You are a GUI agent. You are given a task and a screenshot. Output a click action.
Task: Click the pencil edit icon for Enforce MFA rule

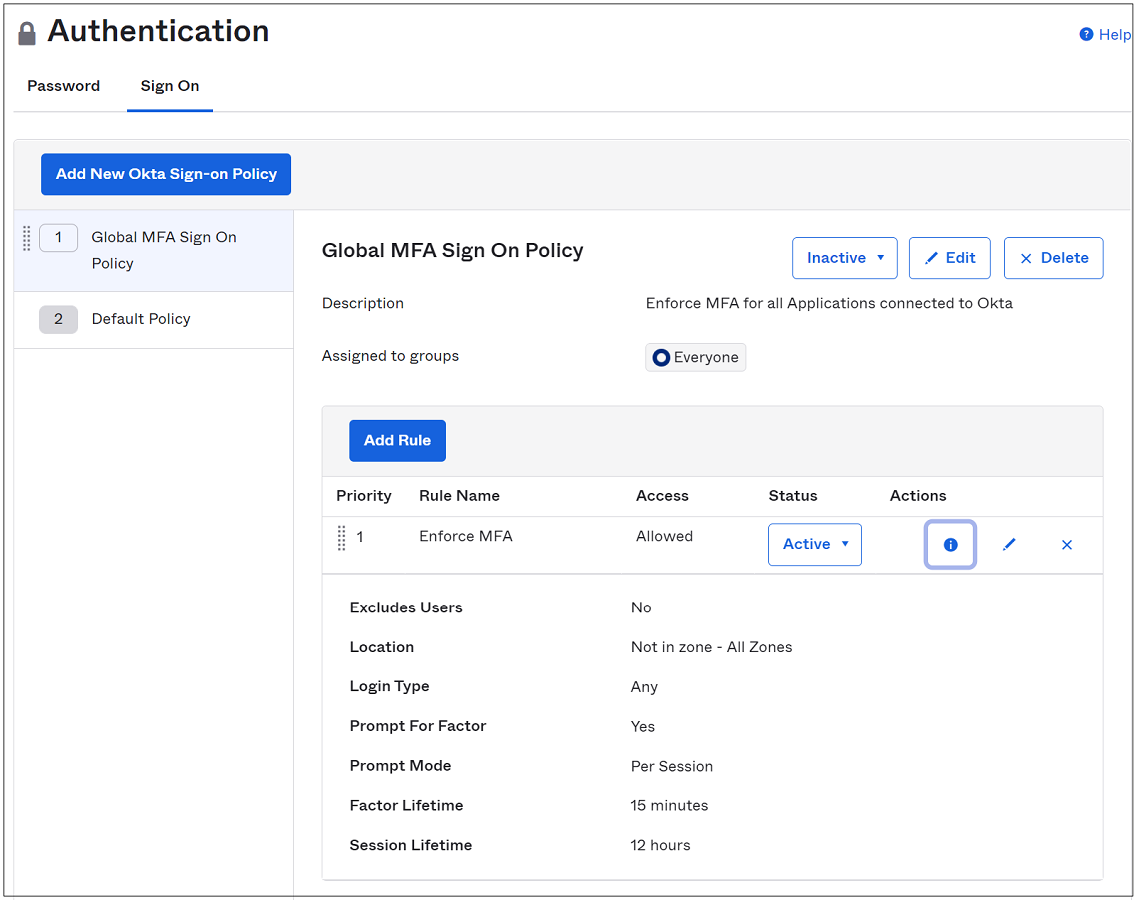click(1009, 545)
